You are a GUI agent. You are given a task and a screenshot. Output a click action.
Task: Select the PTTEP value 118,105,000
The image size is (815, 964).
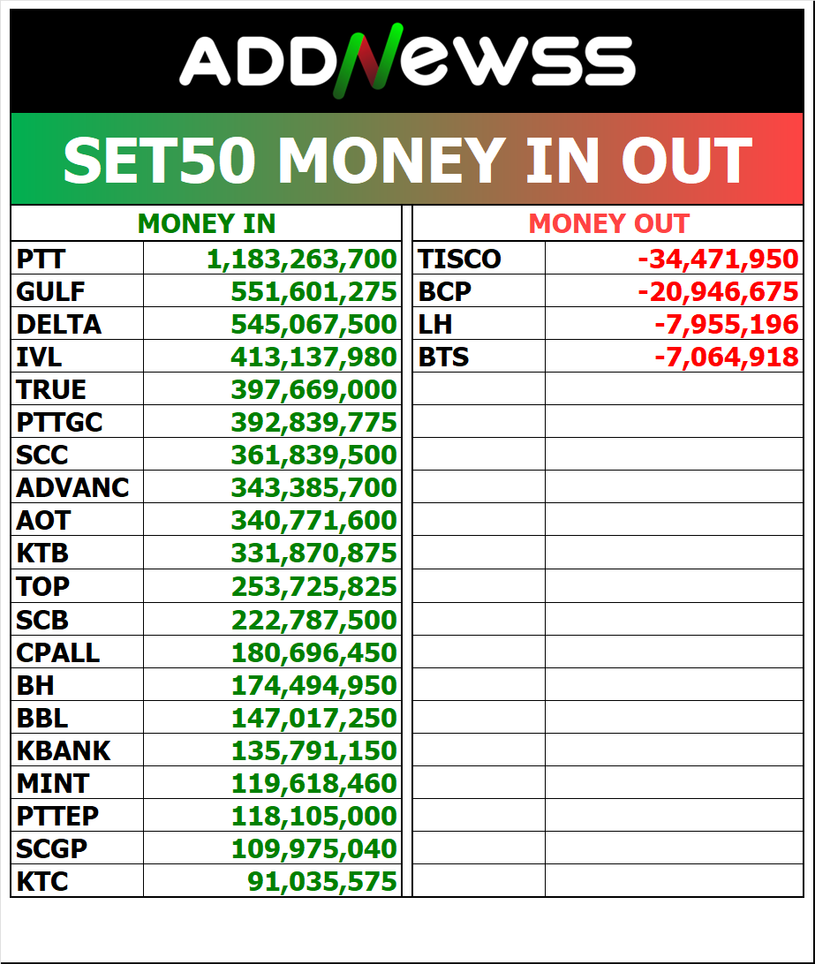coord(314,816)
